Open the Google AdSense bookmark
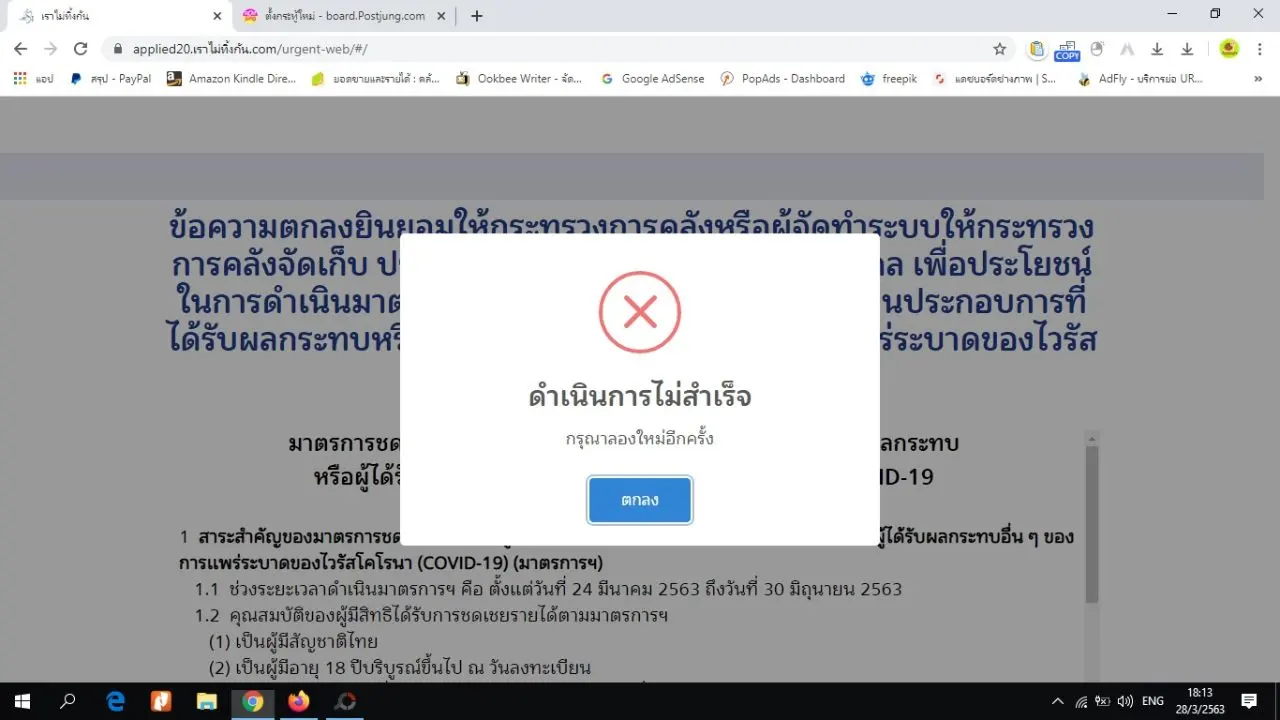The image size is (1280, 720). click(x=652, y=78)
